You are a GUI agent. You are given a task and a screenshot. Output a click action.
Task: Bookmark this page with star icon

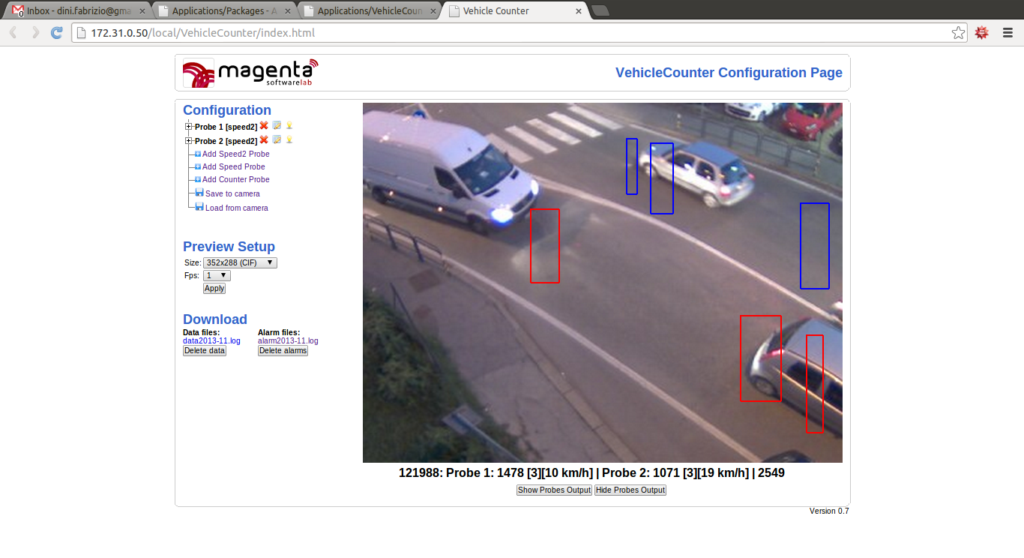coord(958,33)
